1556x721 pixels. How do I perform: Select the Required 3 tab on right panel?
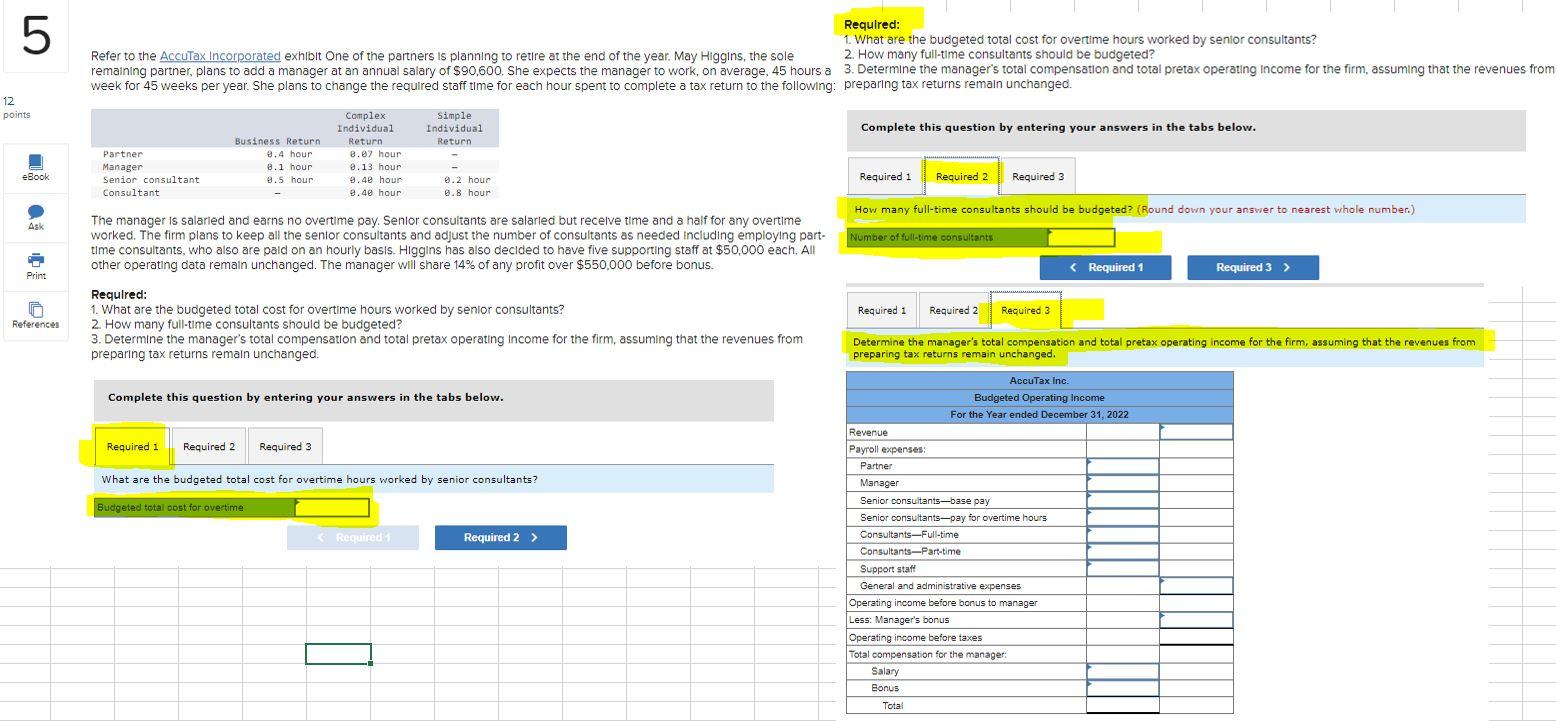coord(1024,310)
